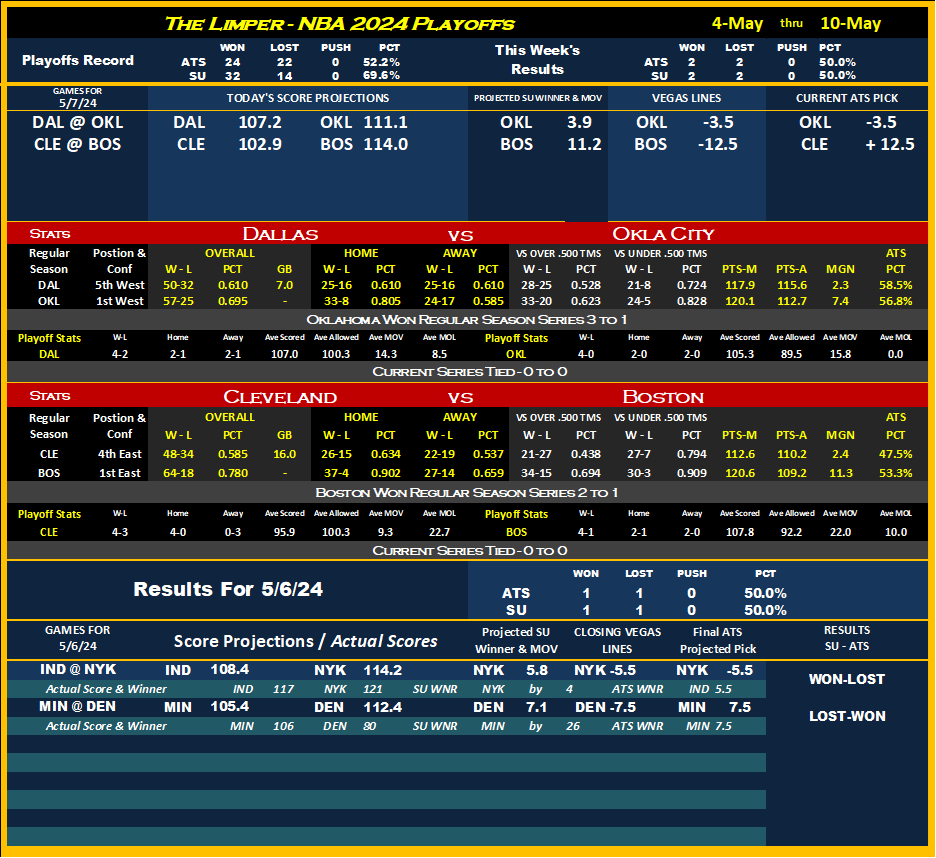This screenshot has height=858, width=936.
Task: Click the "CURRENT ATS PICK" column header
Action: point(847,98)
